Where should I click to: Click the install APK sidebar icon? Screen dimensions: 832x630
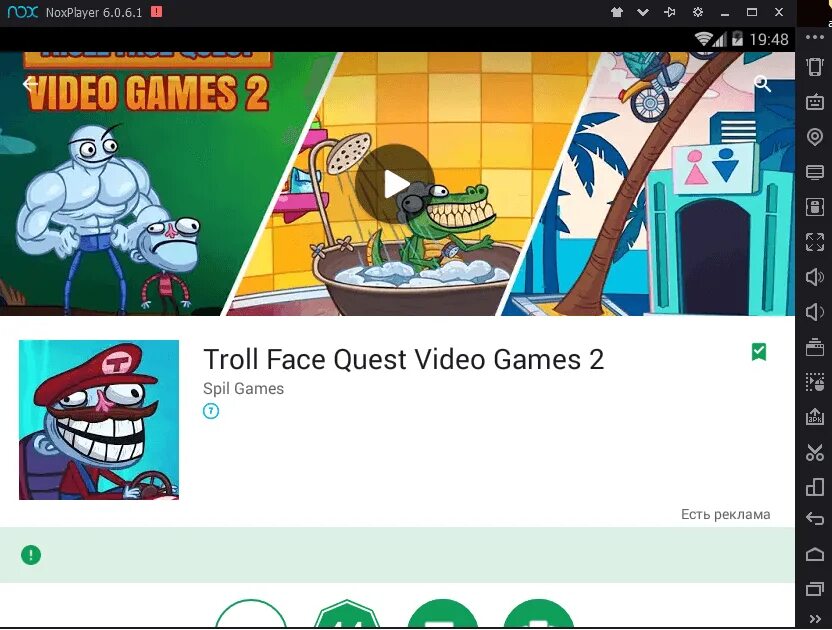pos(814,417)
